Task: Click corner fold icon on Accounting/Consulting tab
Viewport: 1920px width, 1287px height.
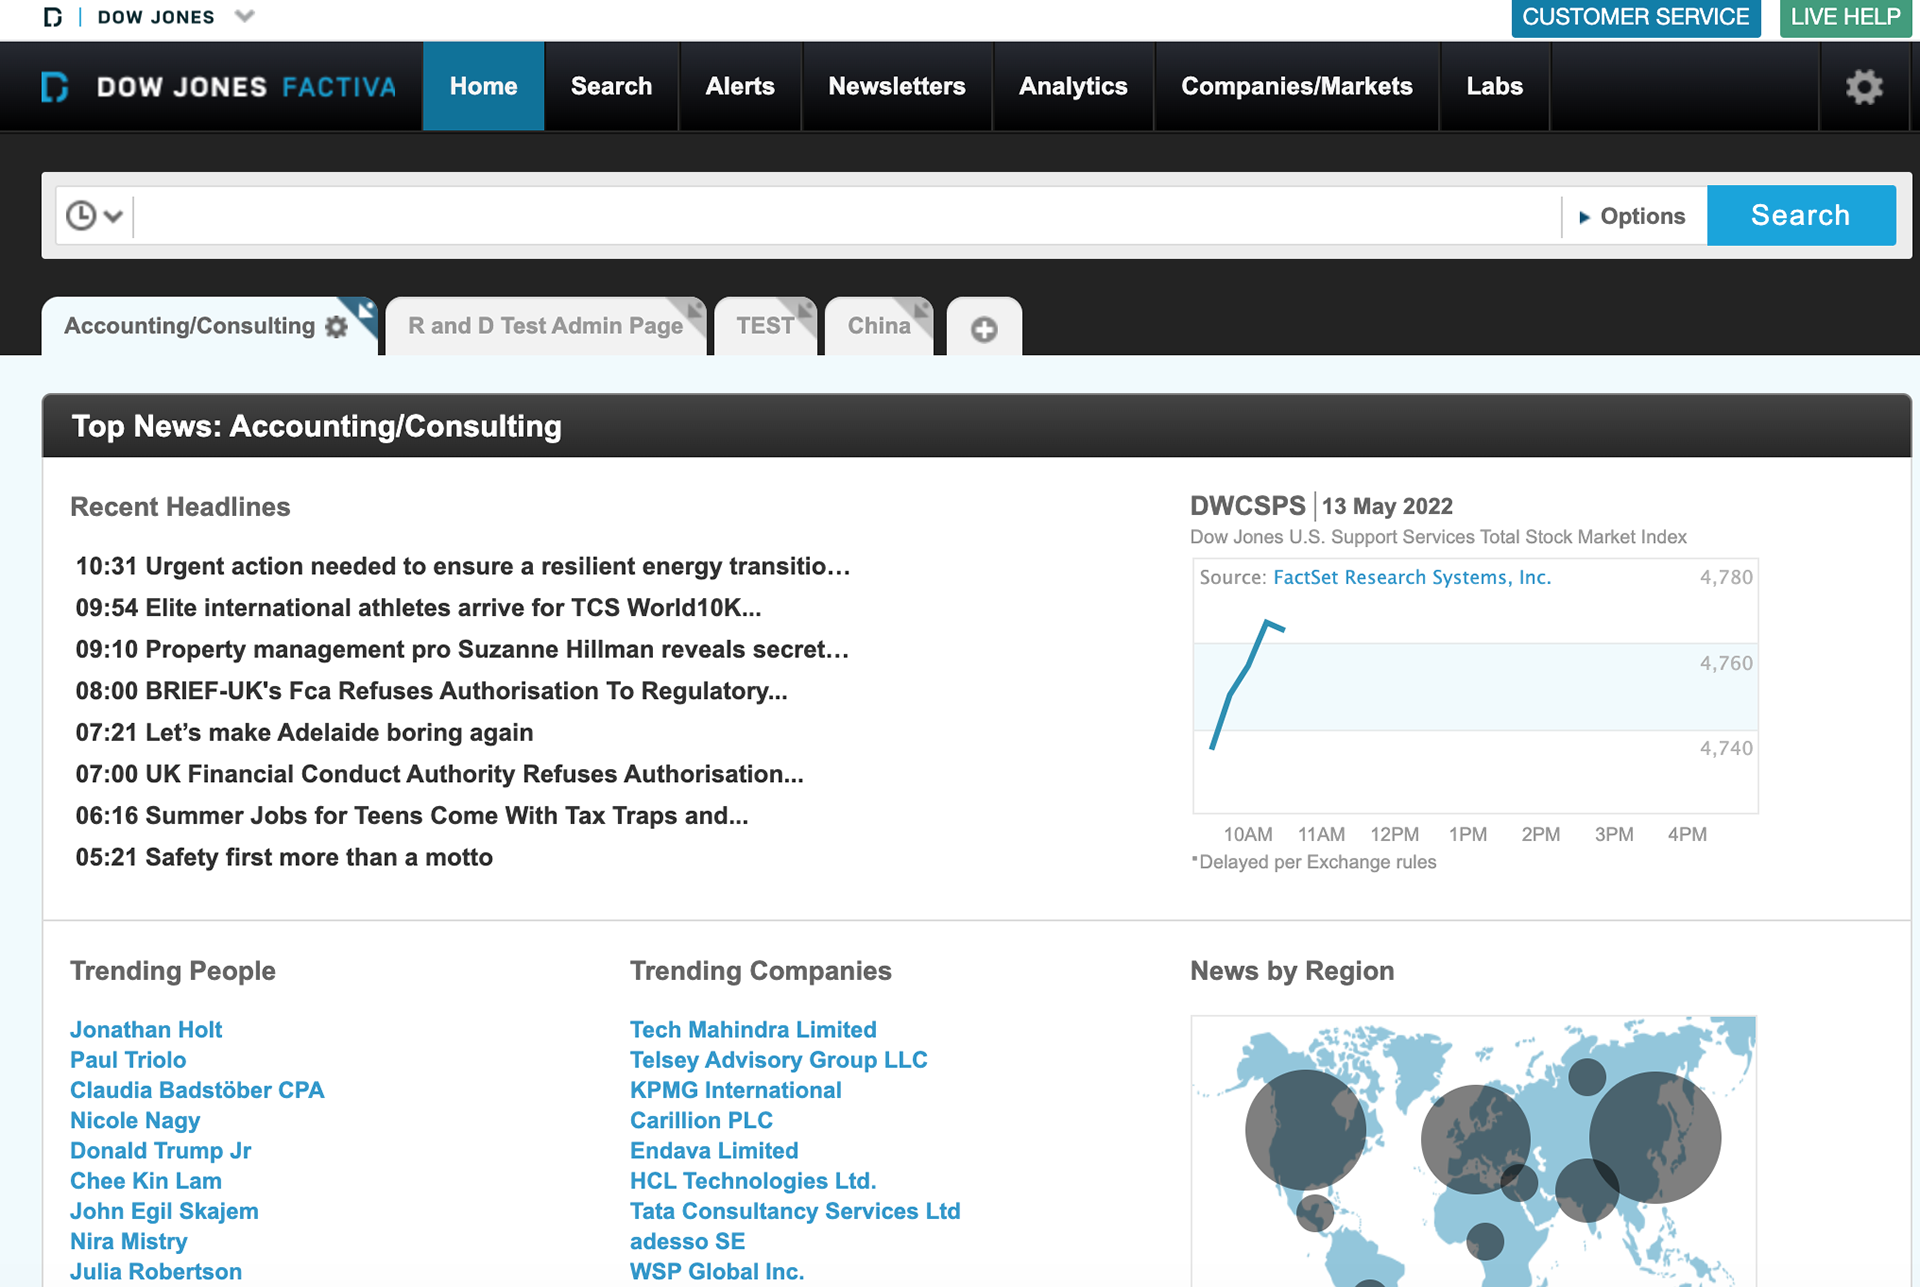Action: pyautogui.click(x=365, y=311)
